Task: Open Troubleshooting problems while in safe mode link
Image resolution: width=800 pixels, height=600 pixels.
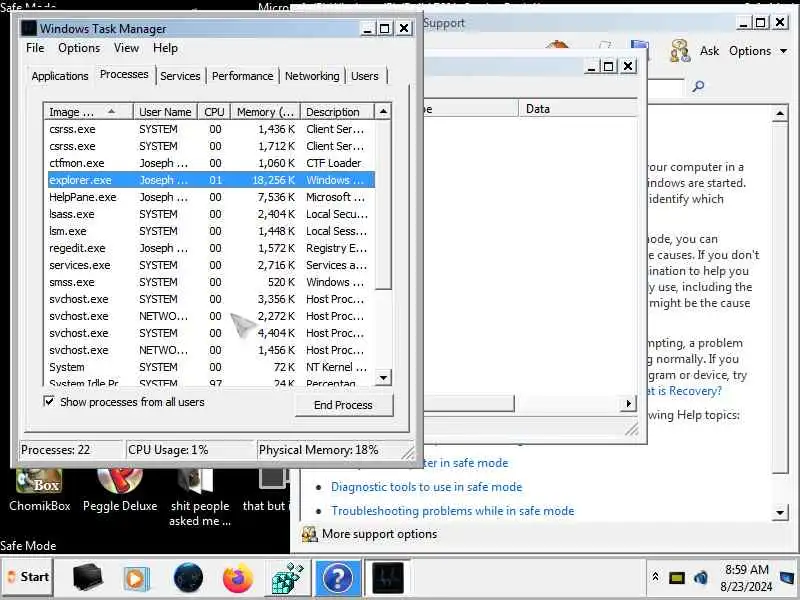Action: (x=453, y=511)
